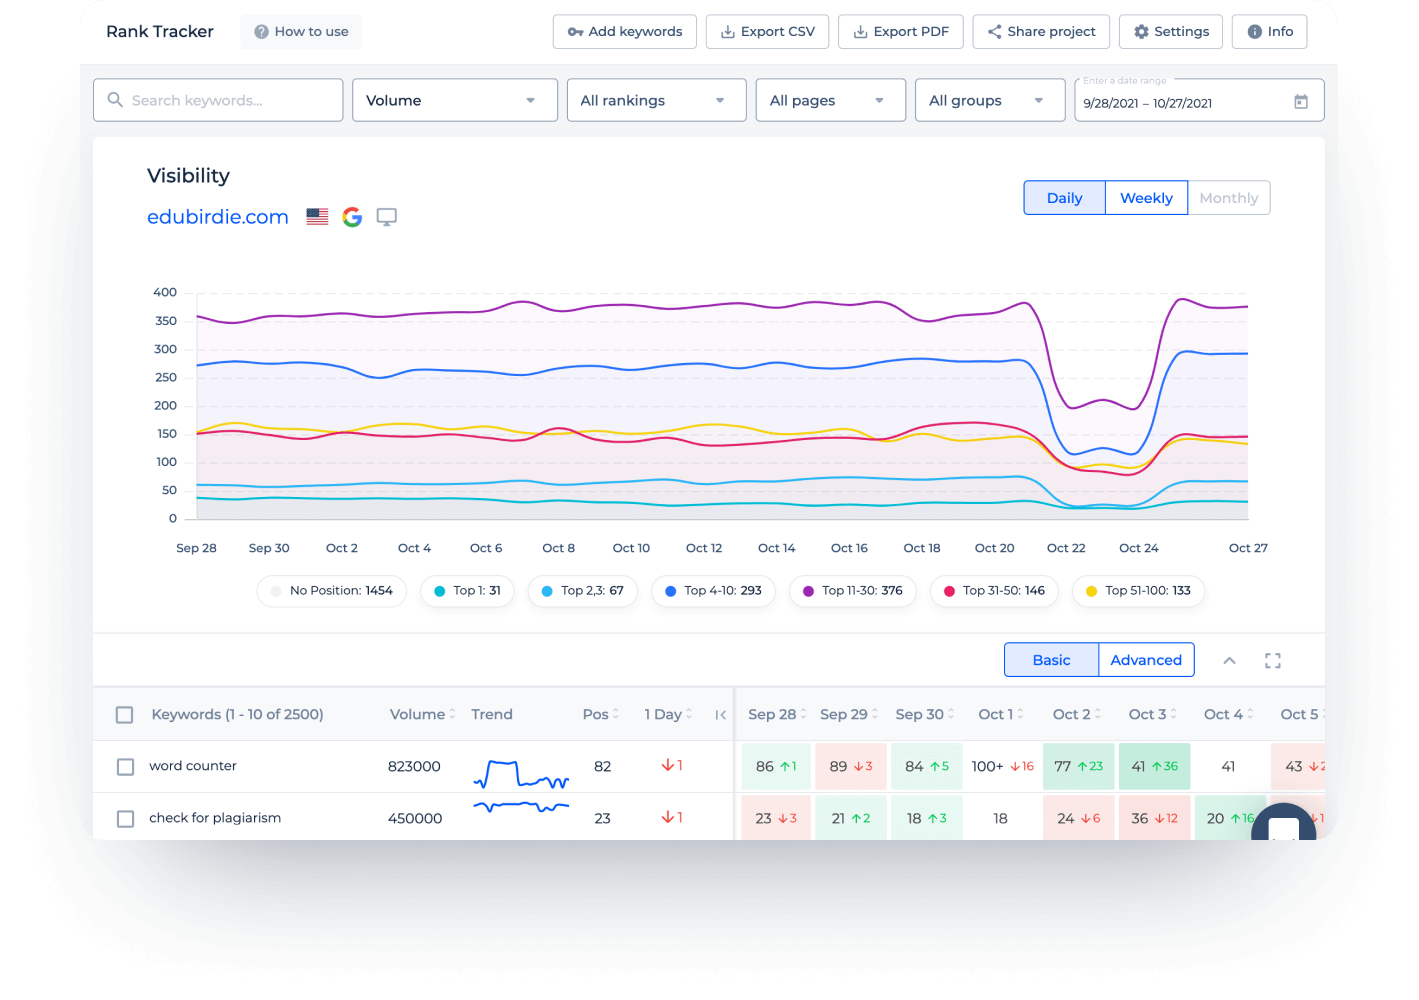
Task: Tick the check for plagiarism row checkbox
Action: click(x=125, y=819)
